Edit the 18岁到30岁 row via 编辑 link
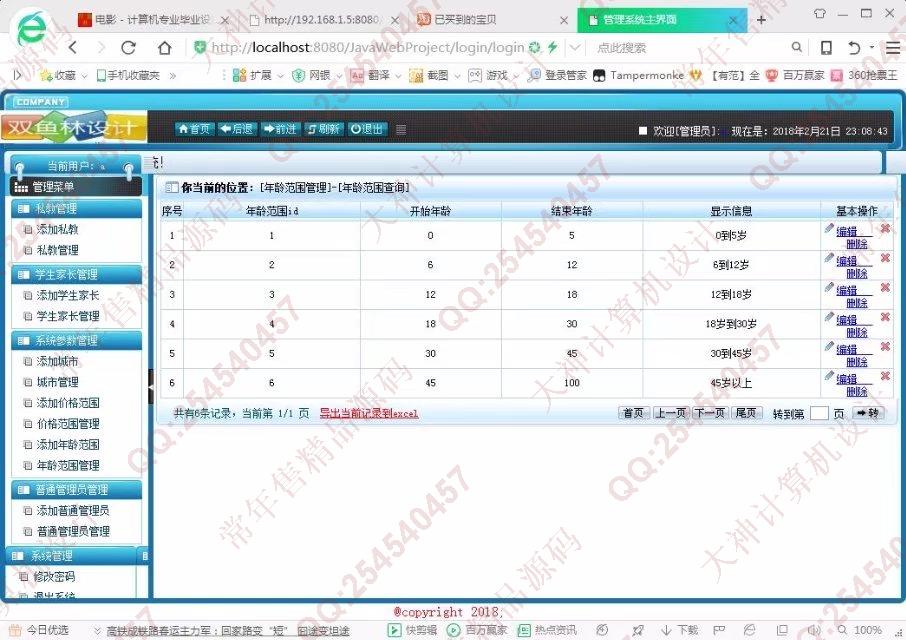Viewport: 906px width, 640px height. [846, 320]
